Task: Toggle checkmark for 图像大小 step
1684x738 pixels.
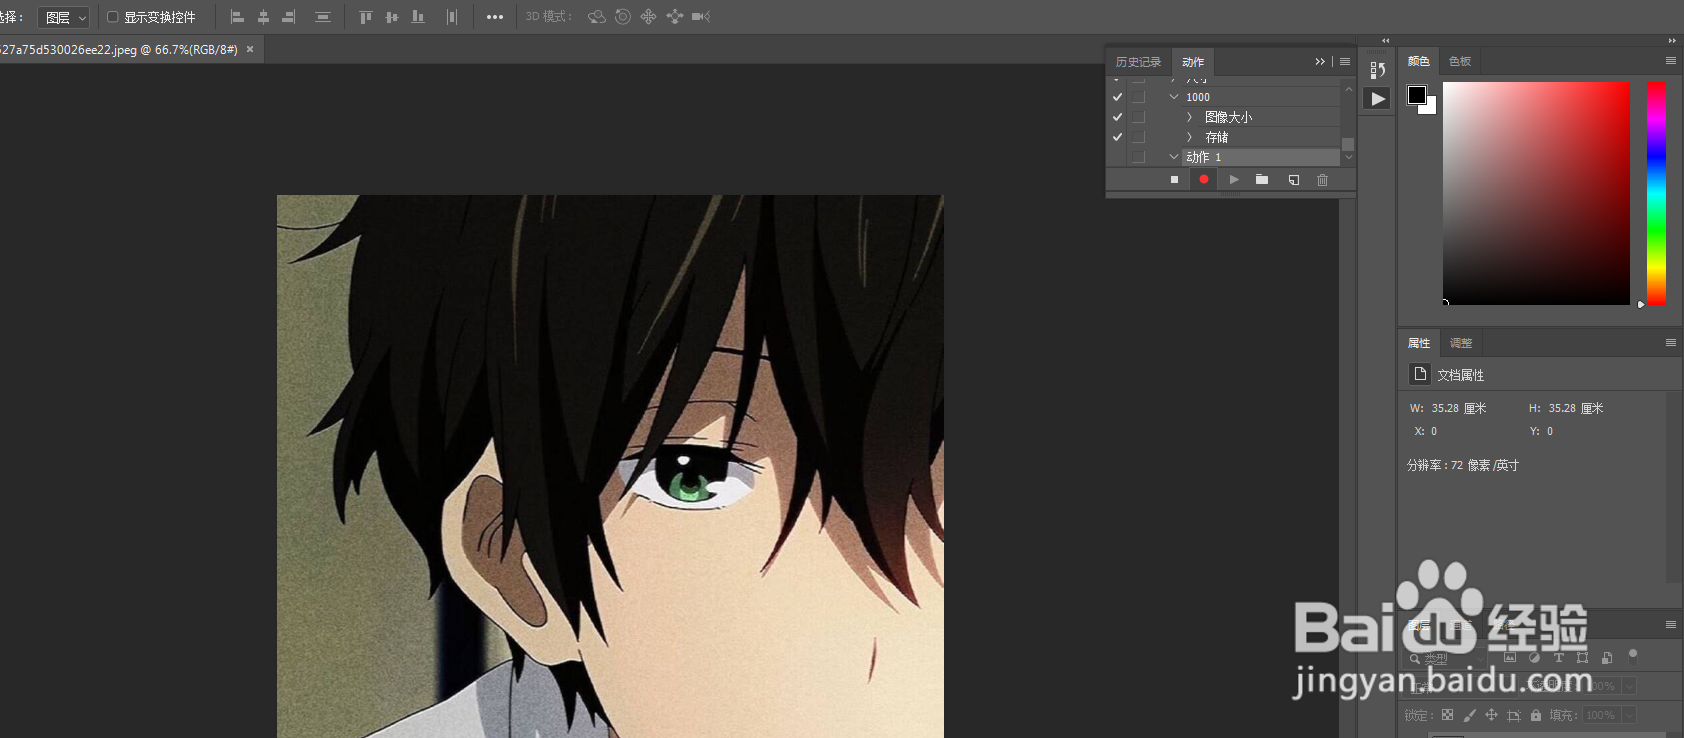Action: [x=1117, y=117]
